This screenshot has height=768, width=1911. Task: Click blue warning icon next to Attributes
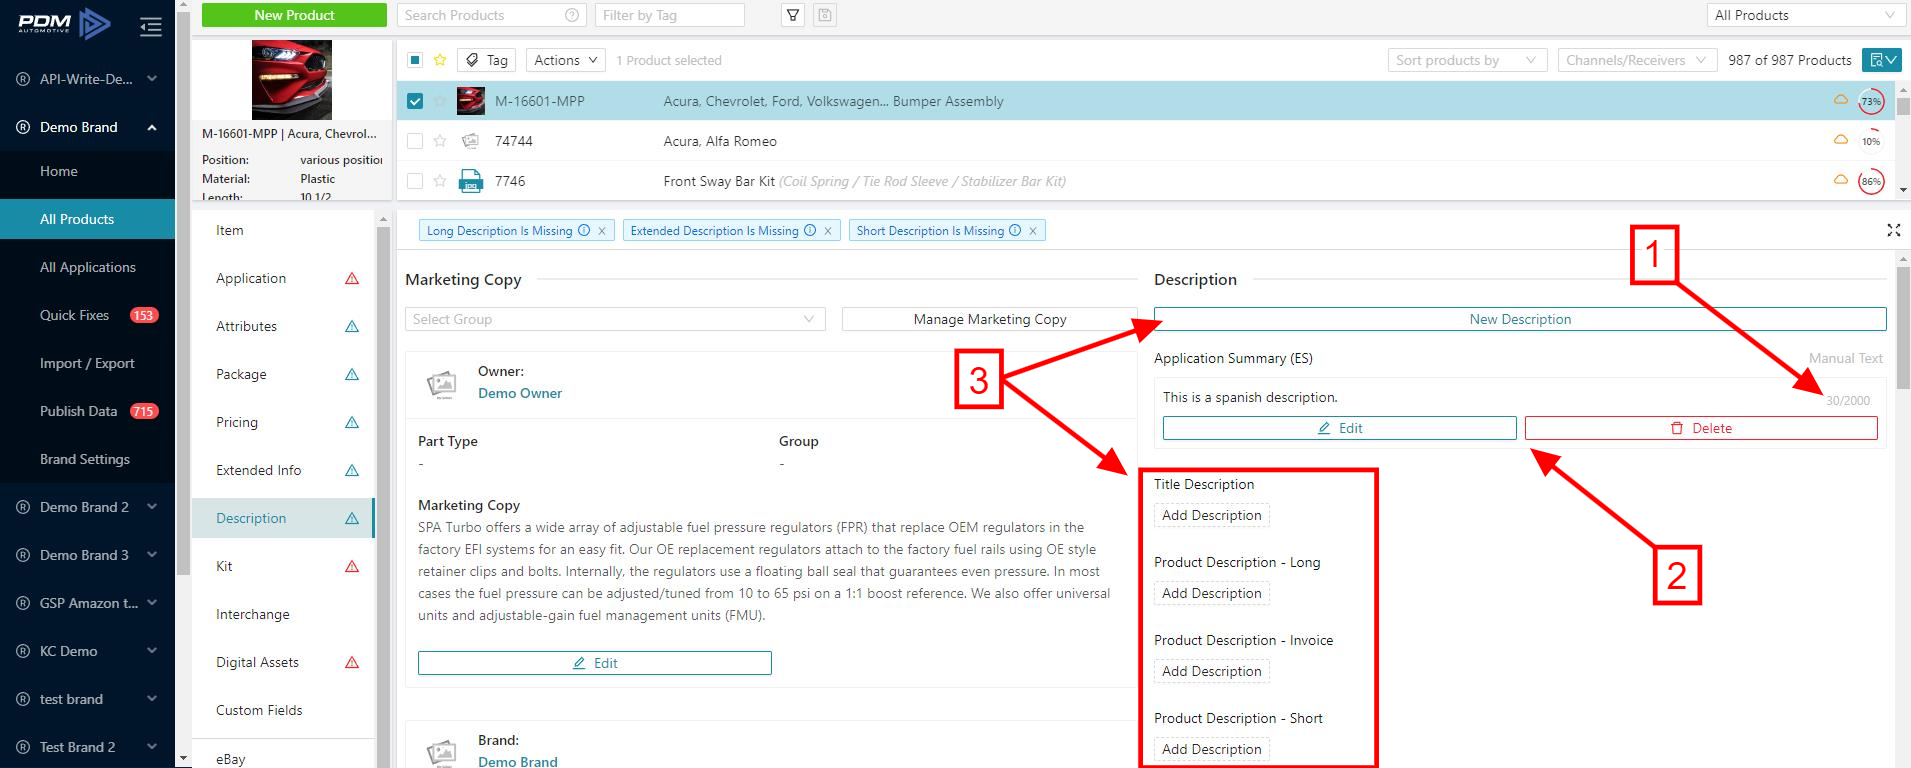point(352,326)
